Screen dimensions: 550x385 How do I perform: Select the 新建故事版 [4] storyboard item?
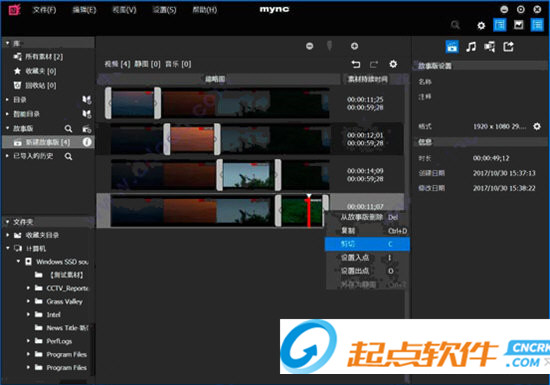click(x=48, y=142)
